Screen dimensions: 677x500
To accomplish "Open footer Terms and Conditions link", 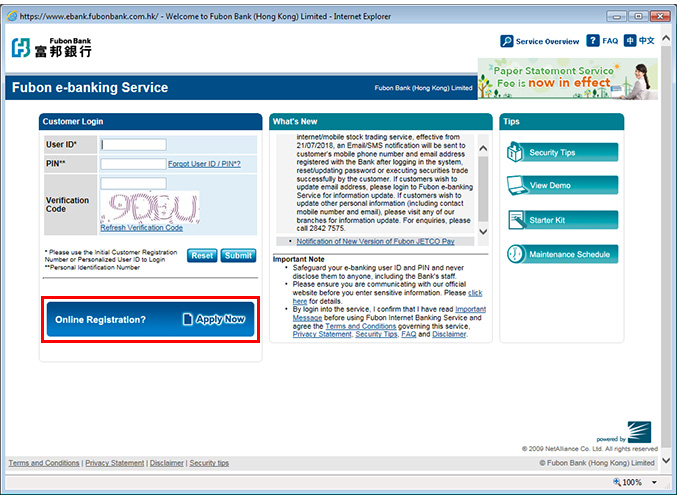I will coord(44,463).
